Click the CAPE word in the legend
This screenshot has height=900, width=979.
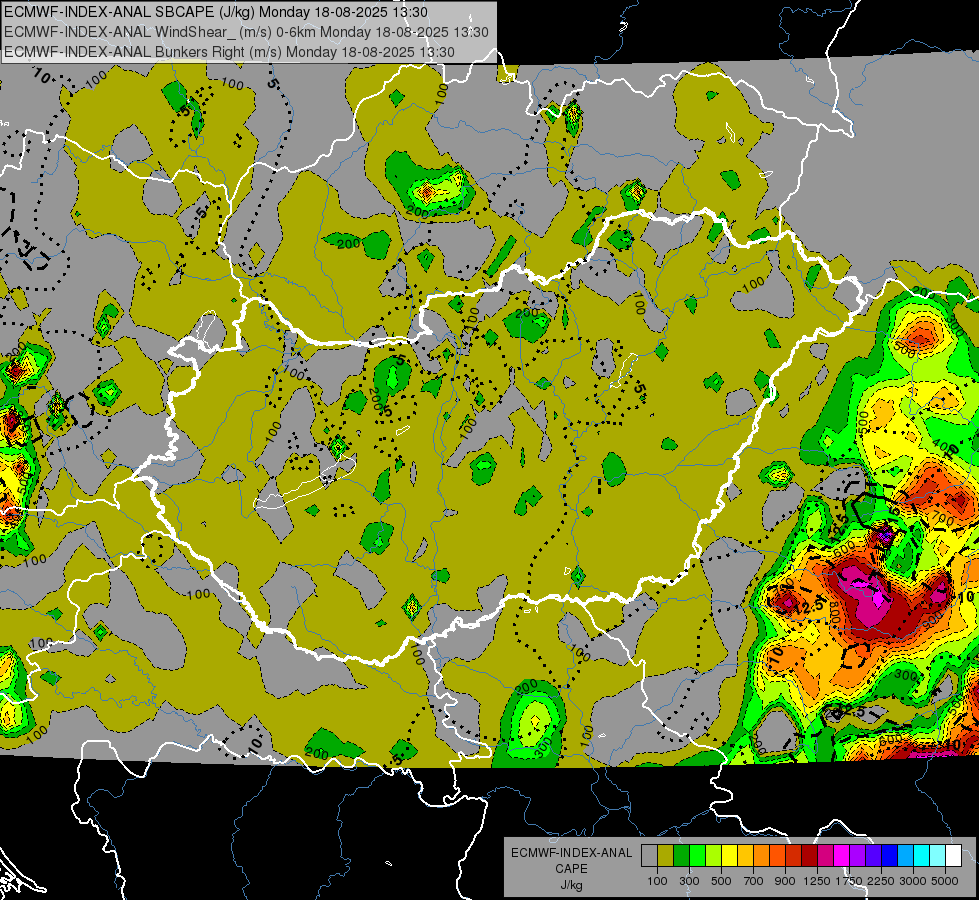pos(571,869)
